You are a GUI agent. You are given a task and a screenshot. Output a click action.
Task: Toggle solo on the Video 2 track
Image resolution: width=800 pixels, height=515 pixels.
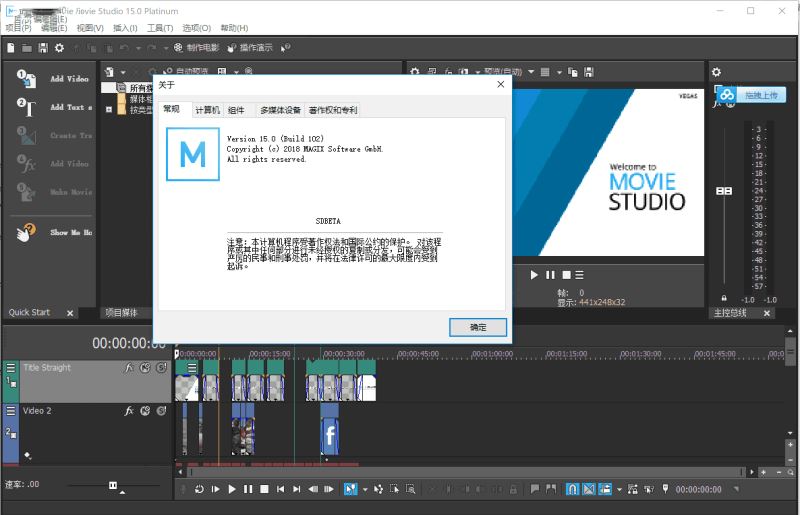point(161,411)
